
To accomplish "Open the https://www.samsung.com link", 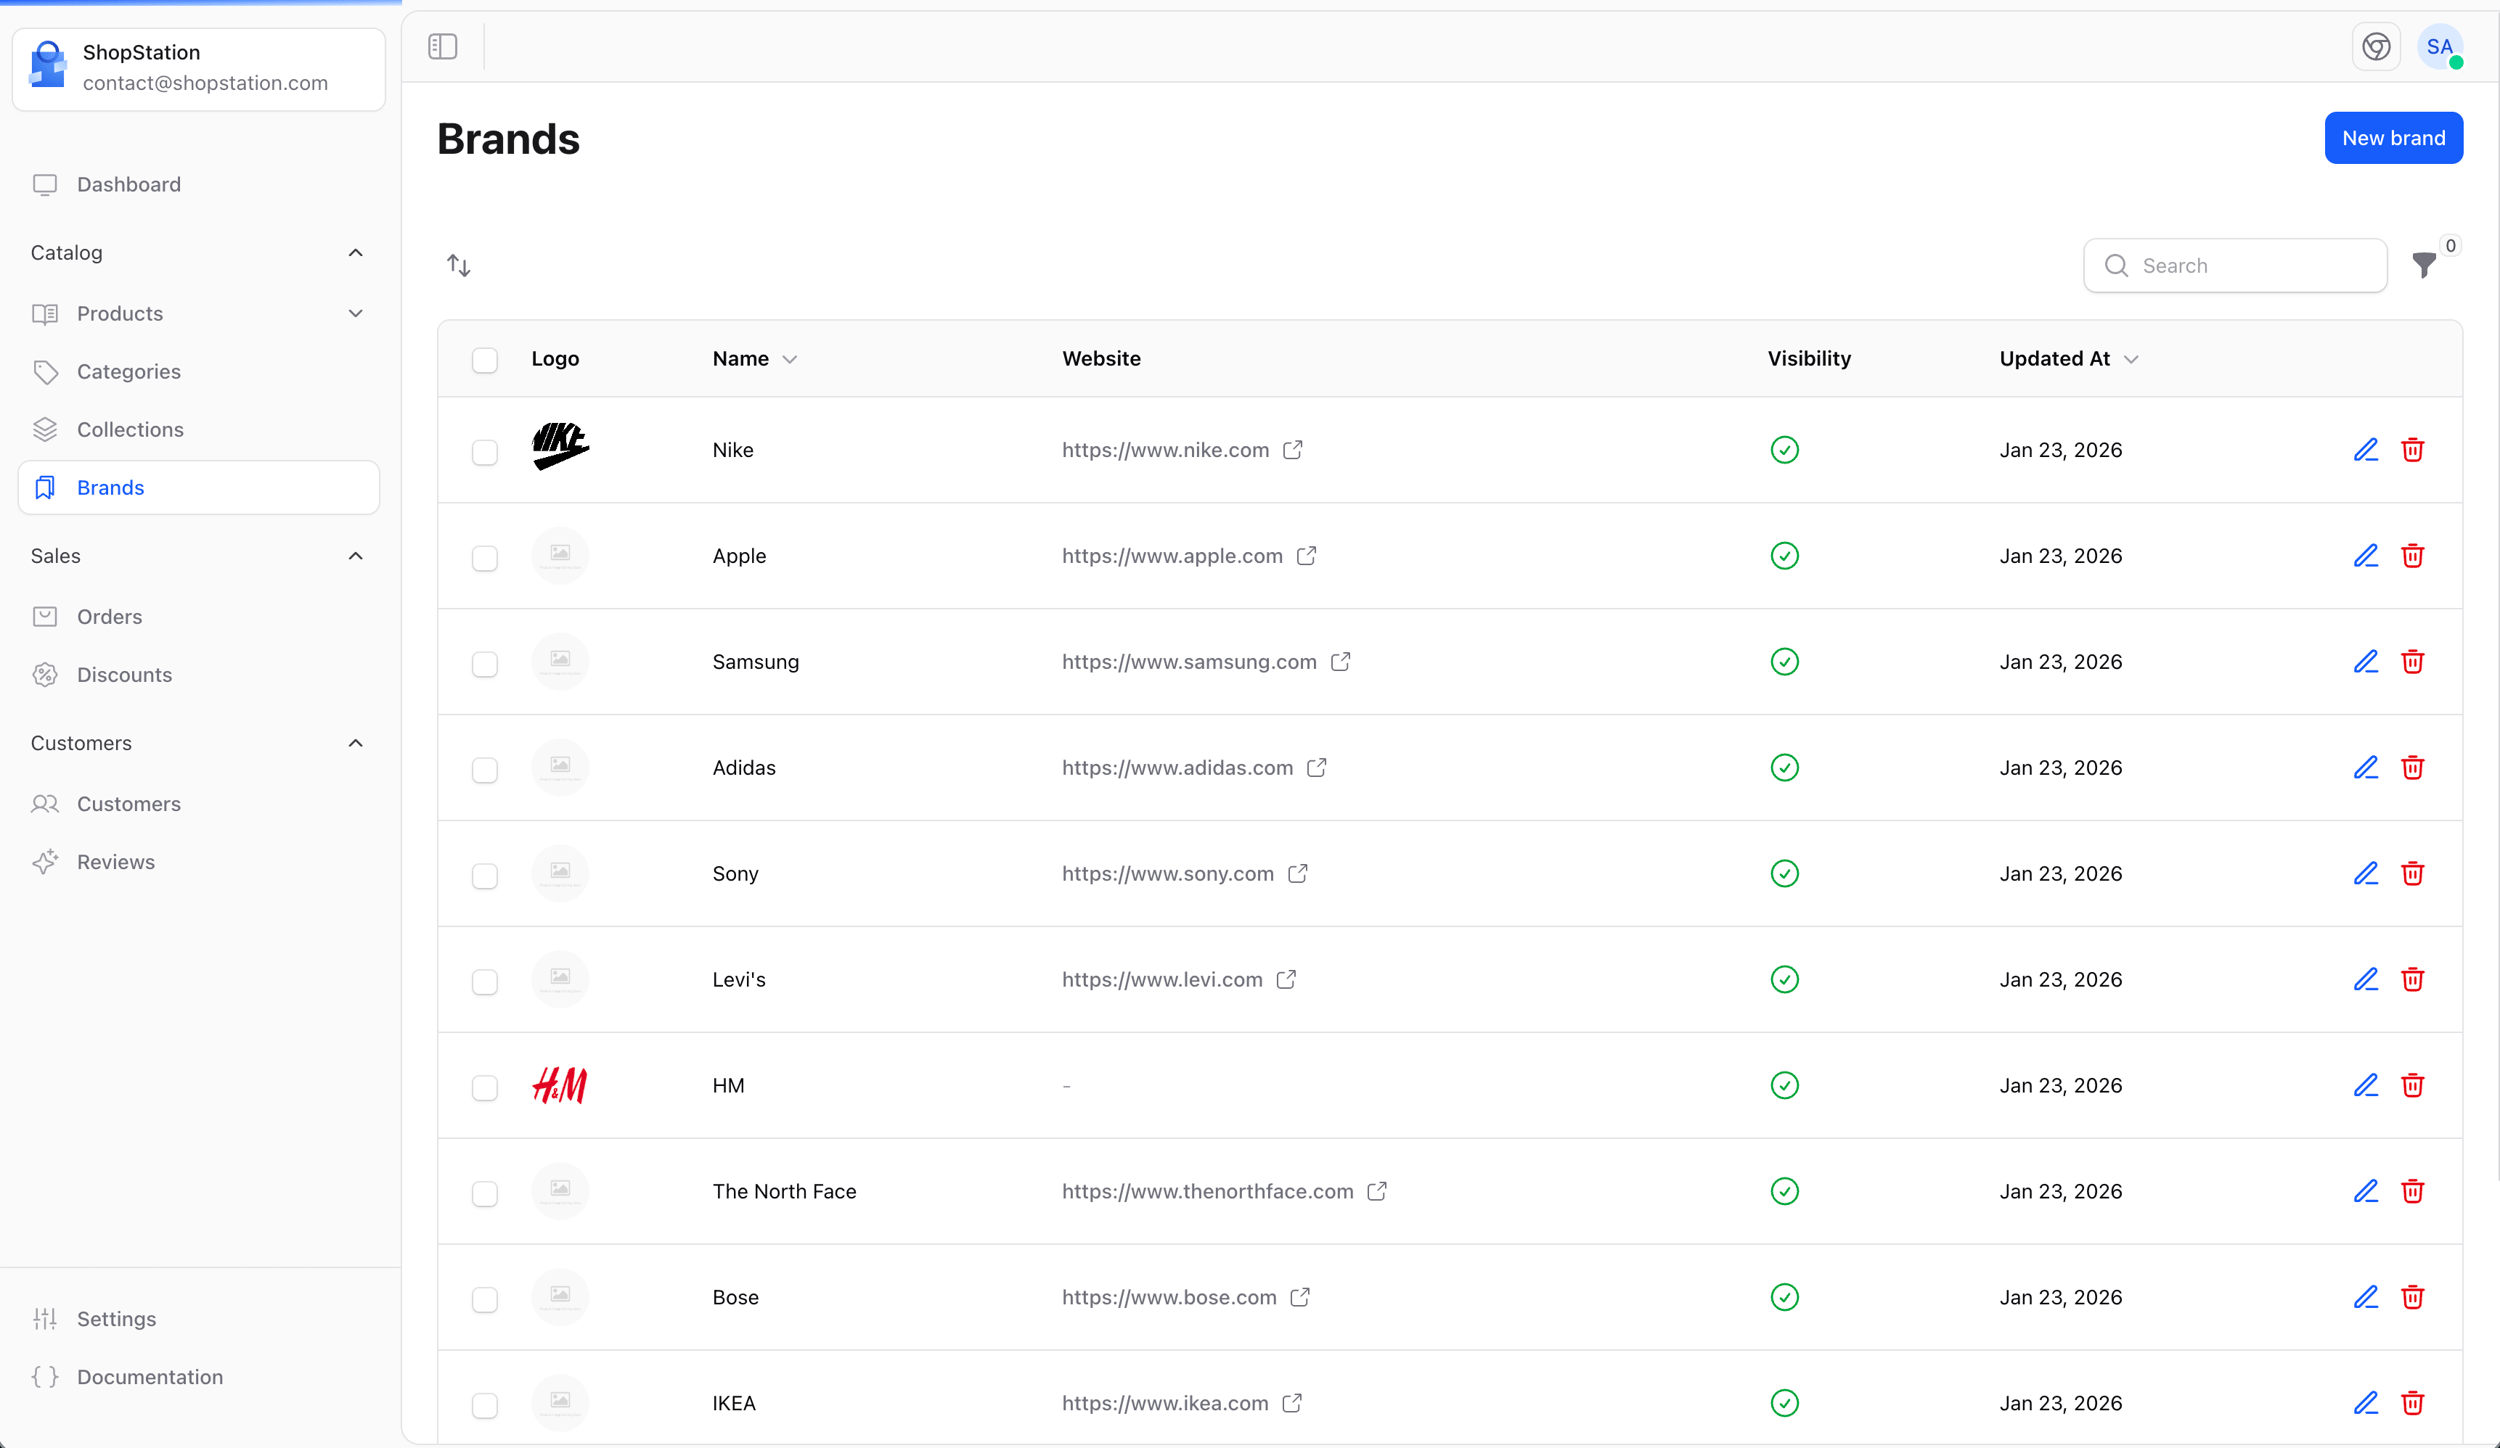I will click(x=1189, y=662).
